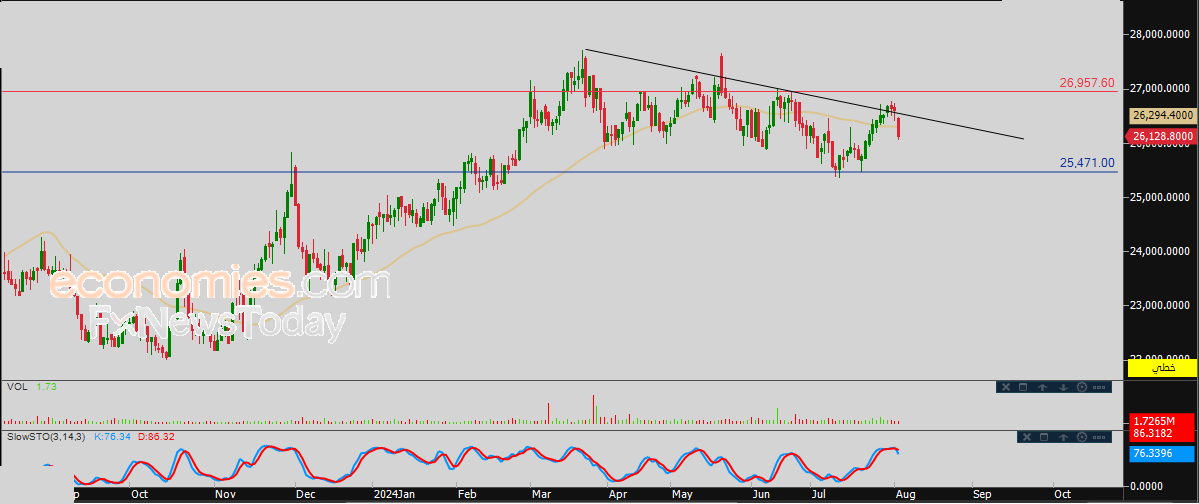The height and width of the screenshot is (504, 1199).
Task: Click the 24,000.0000 price axis label
Action: click(x=1161, y=252)
